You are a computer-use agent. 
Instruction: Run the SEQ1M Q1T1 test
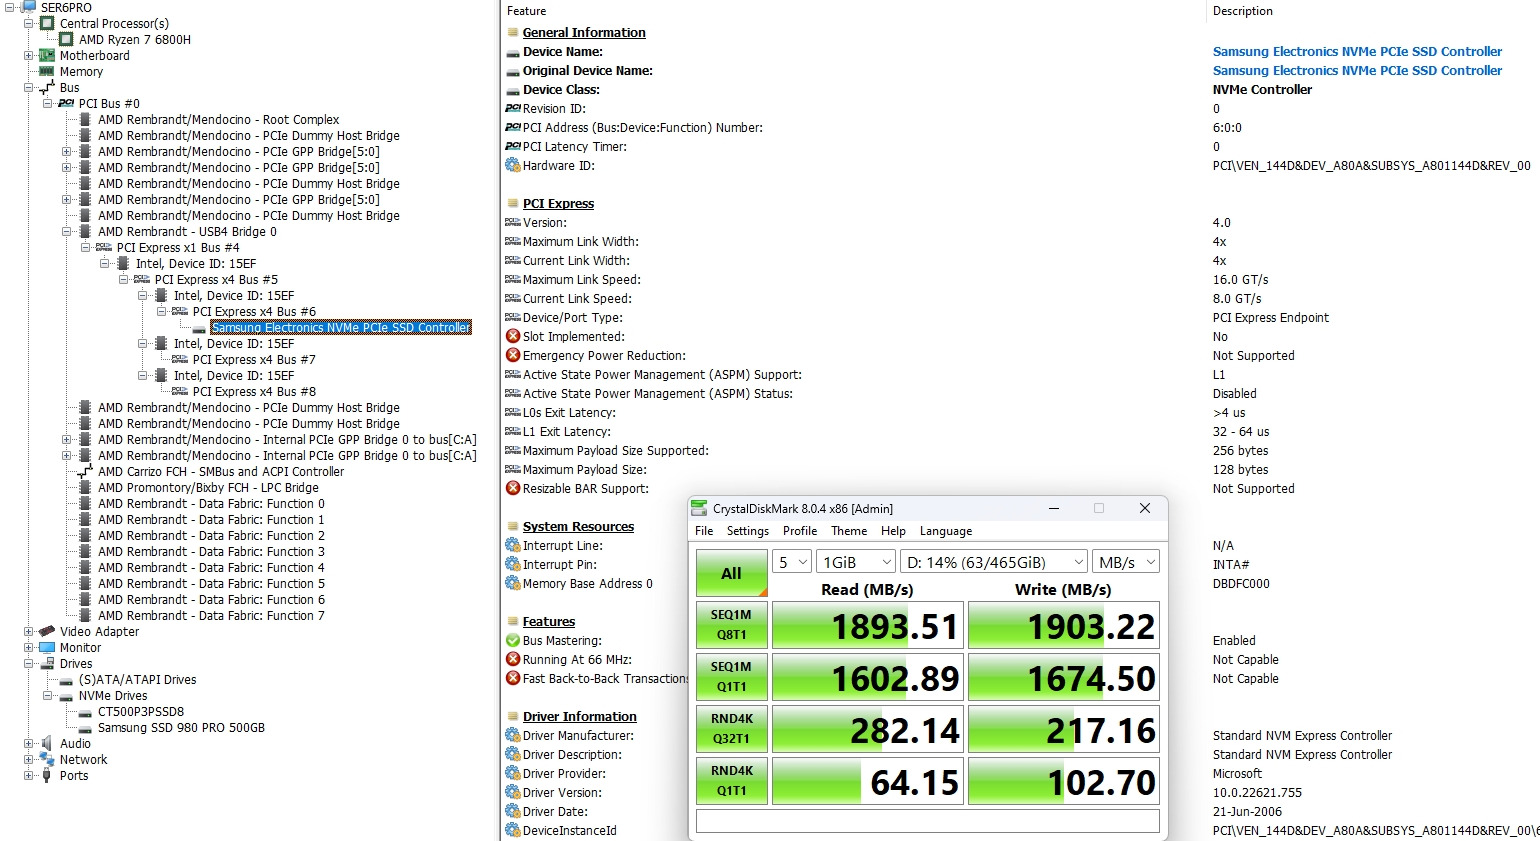click(732, 677)
